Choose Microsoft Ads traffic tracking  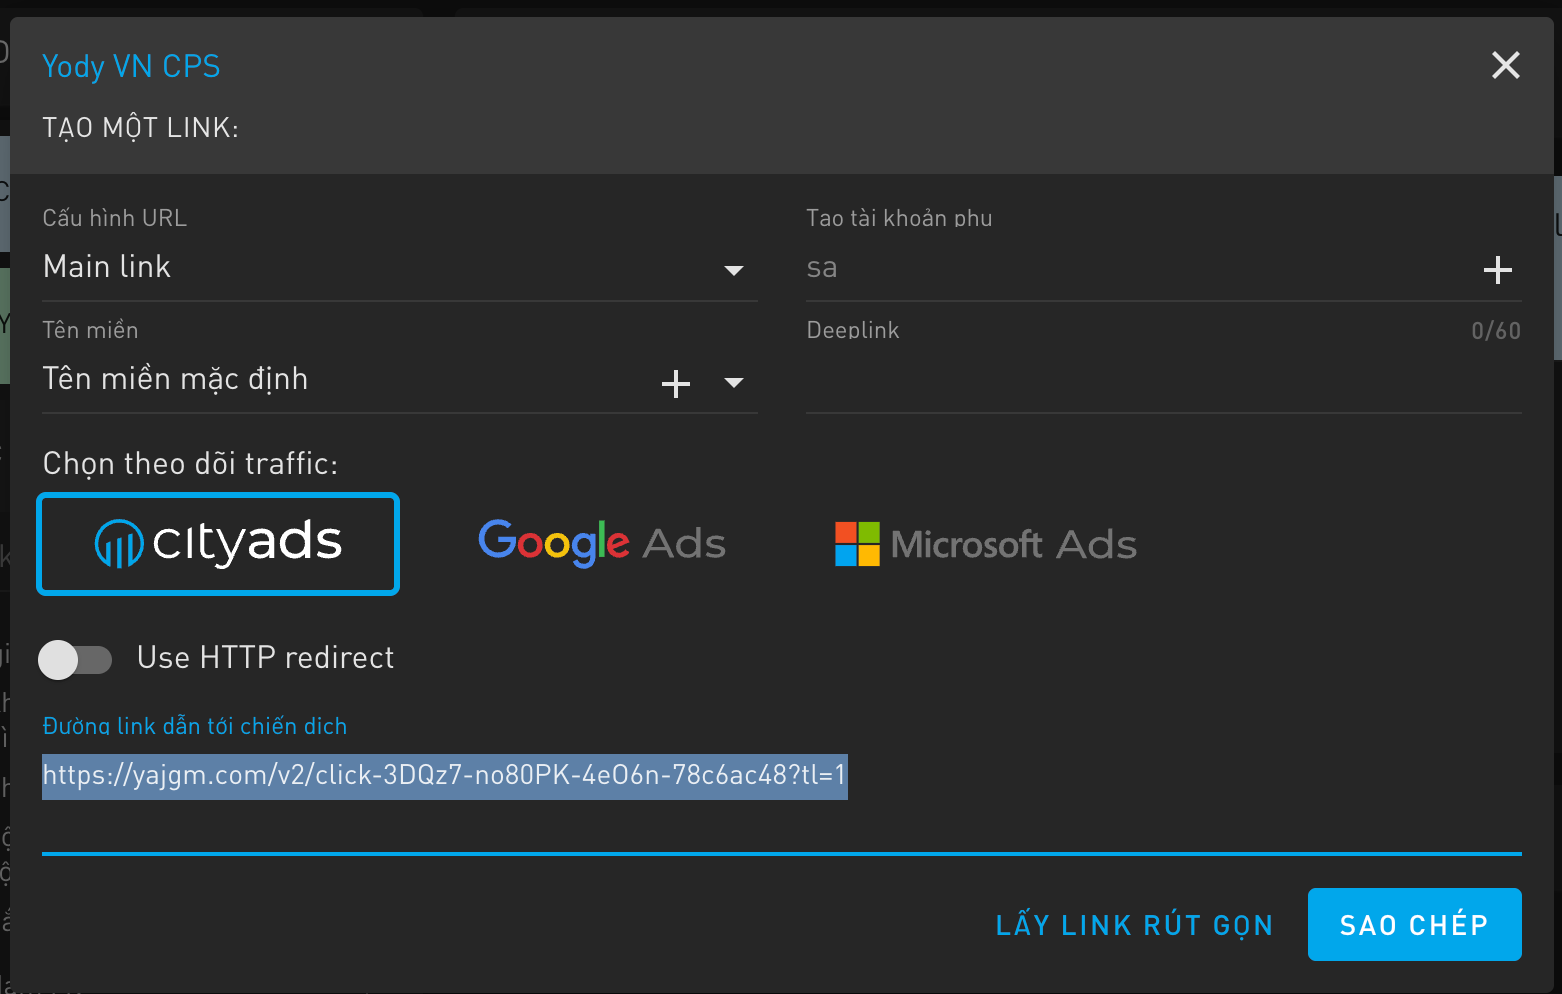(x=986, y=544)
